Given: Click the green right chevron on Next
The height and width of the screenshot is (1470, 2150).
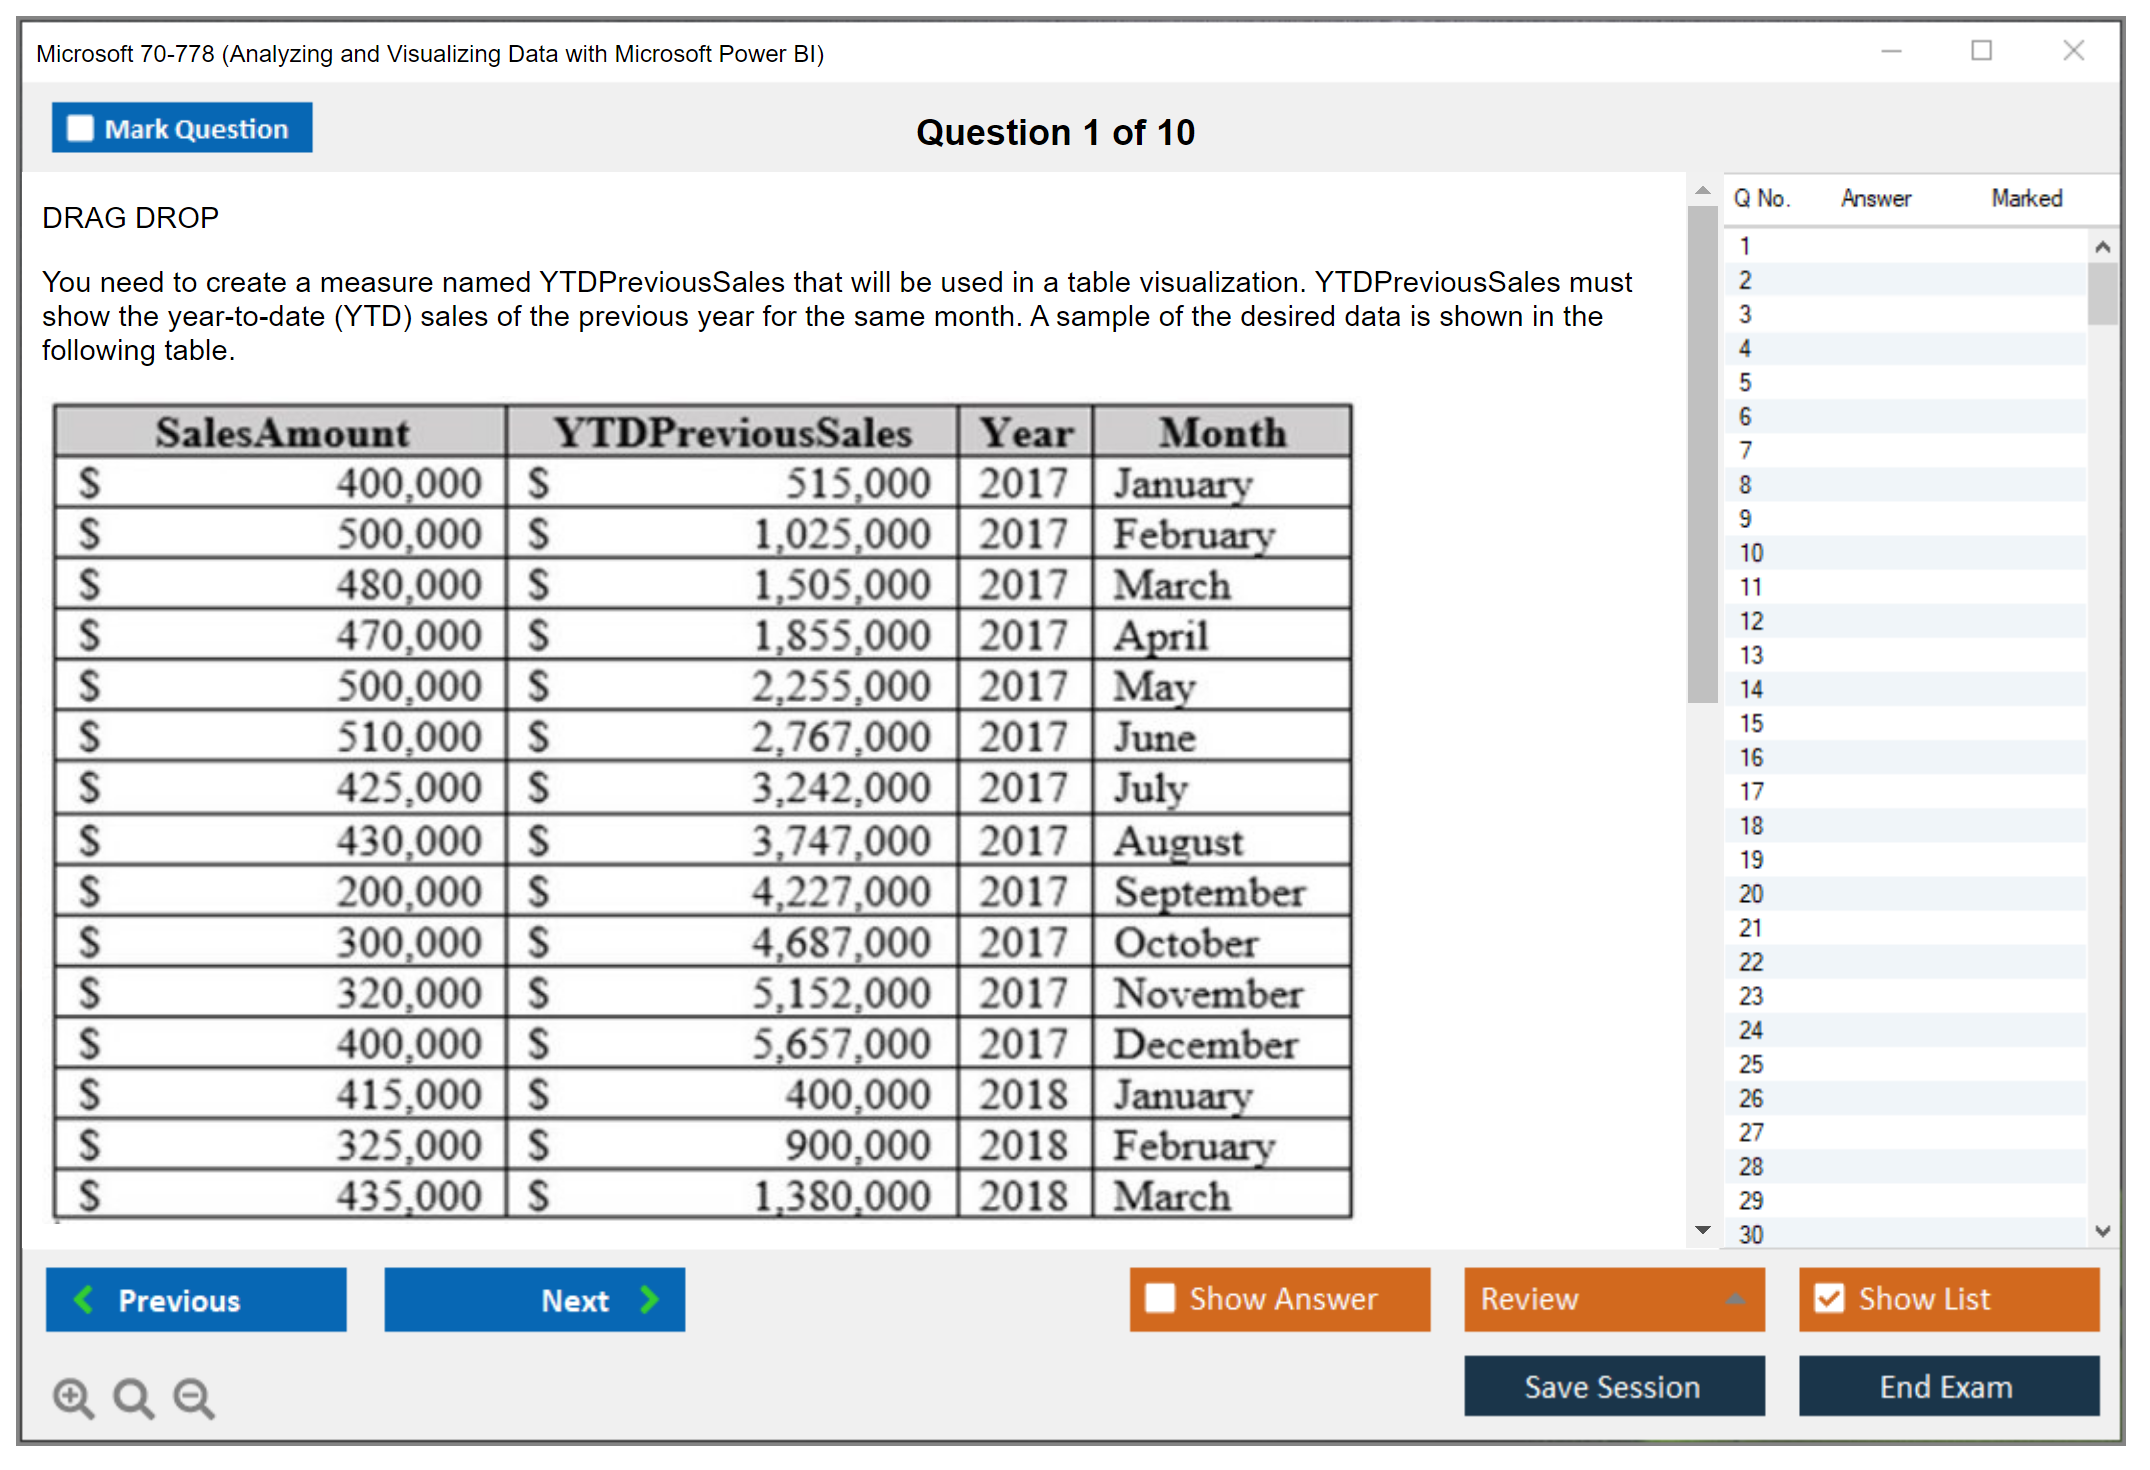Looking at the screenshot, I should click(x=650, y=1299).
